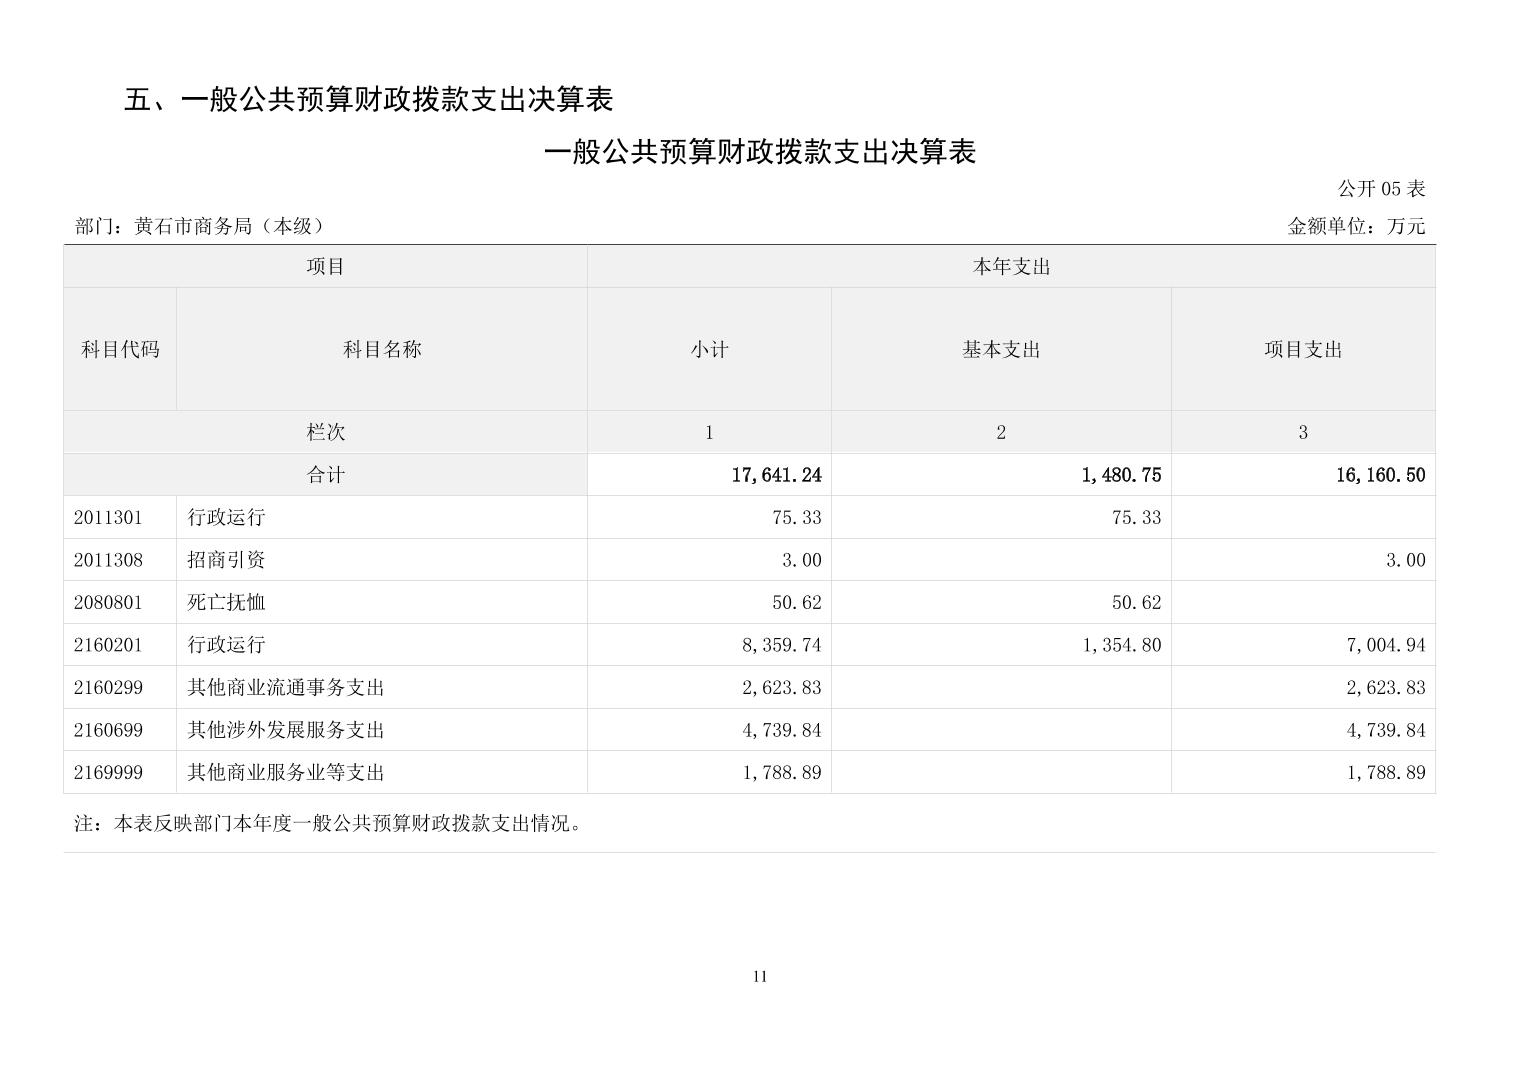Image resolution: width=1520 pixels, height=1074 pixels.
Task: Click the 其他商业流通事务支出 cell
Action: pyautogui.click(x=286, y=688)
